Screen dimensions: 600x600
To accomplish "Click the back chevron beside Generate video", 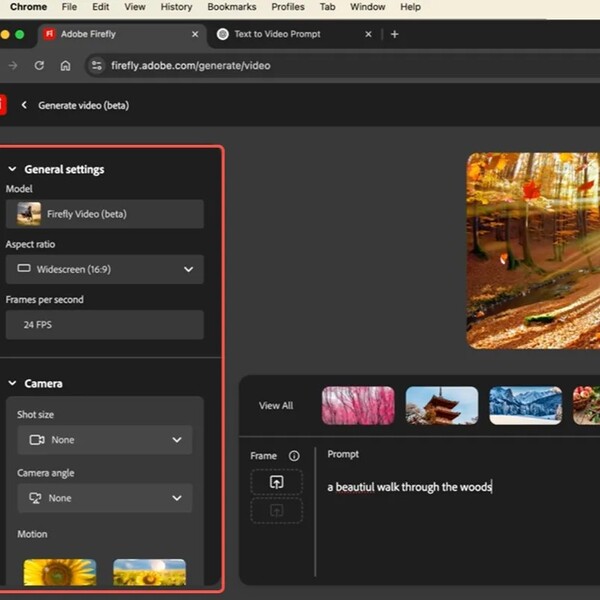I will (24, 105).
